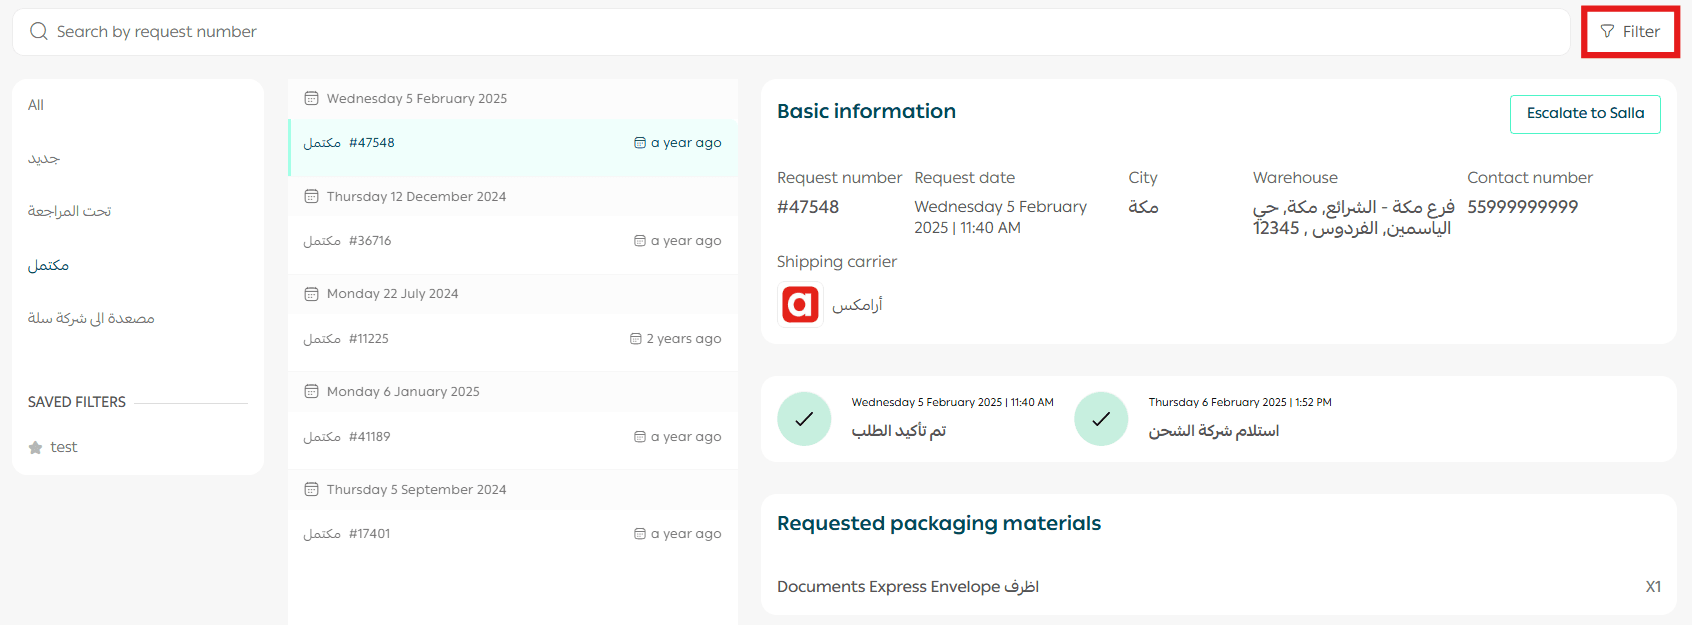Select the All status tab
This screenshot has width=1692, height=625.
point(36,105)
